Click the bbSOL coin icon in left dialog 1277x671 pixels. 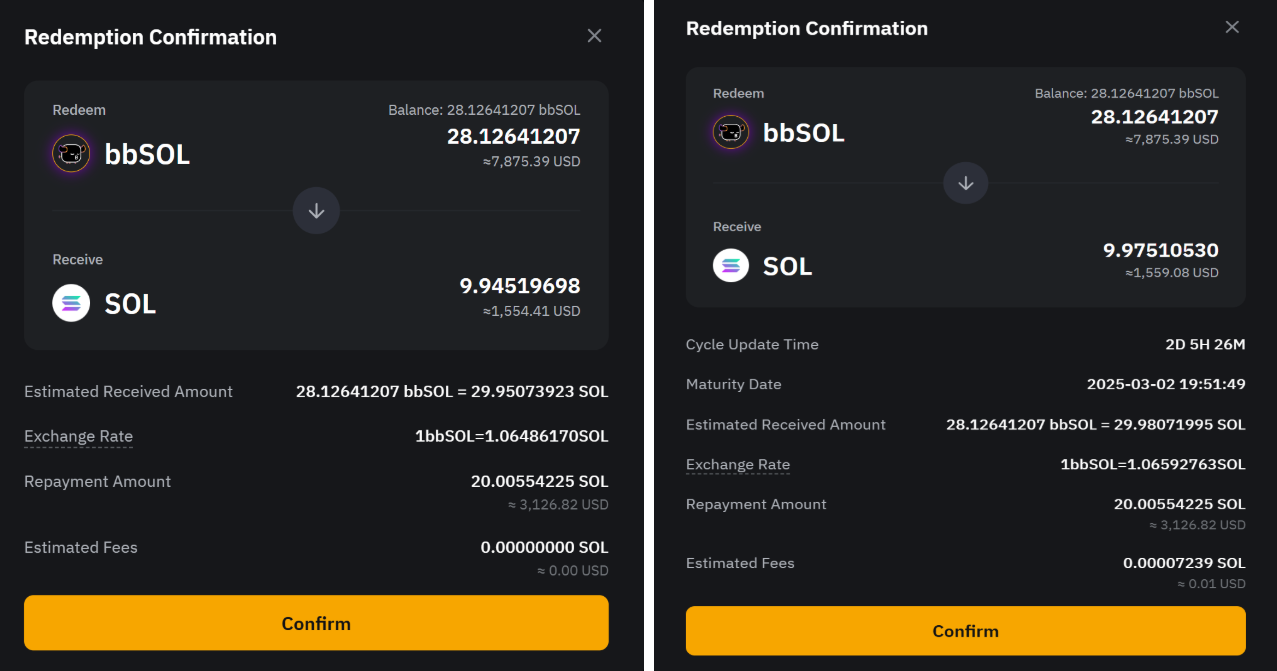click(71, 154)
